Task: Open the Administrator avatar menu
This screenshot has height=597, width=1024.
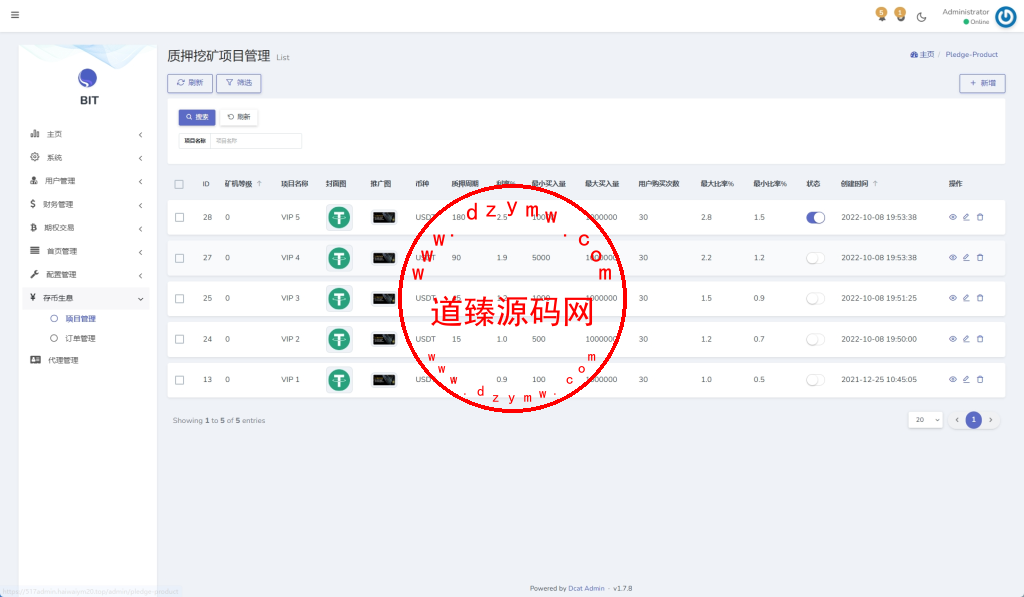Action: tap(1005, 17)
